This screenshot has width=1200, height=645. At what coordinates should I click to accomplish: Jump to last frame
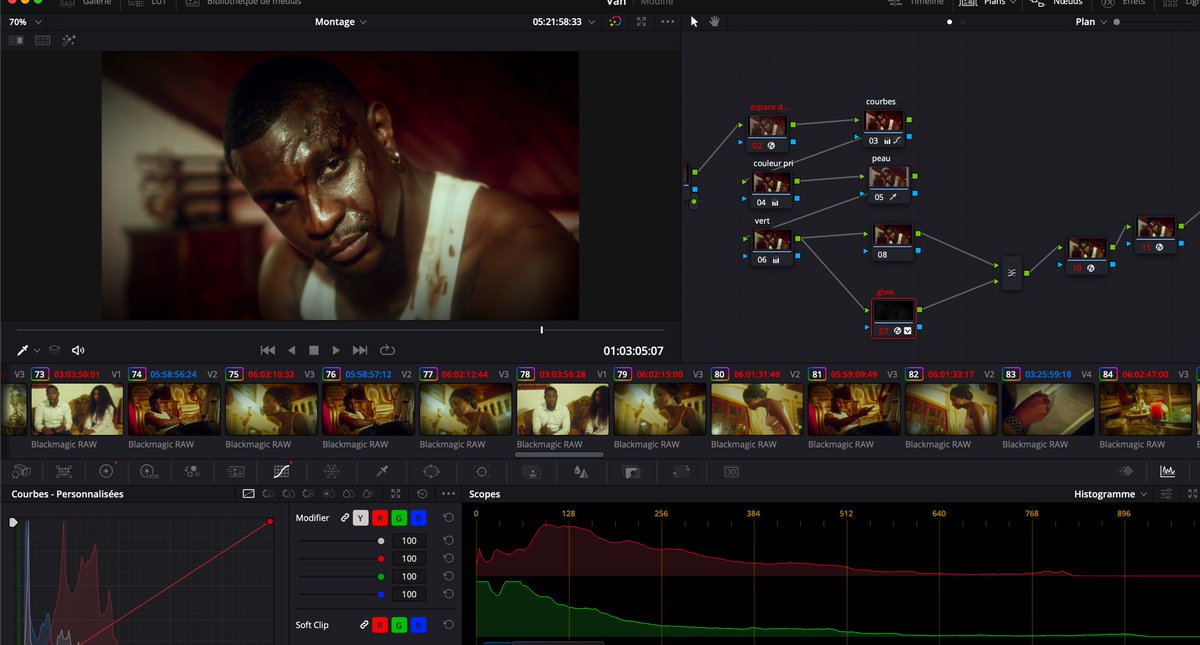360,350
